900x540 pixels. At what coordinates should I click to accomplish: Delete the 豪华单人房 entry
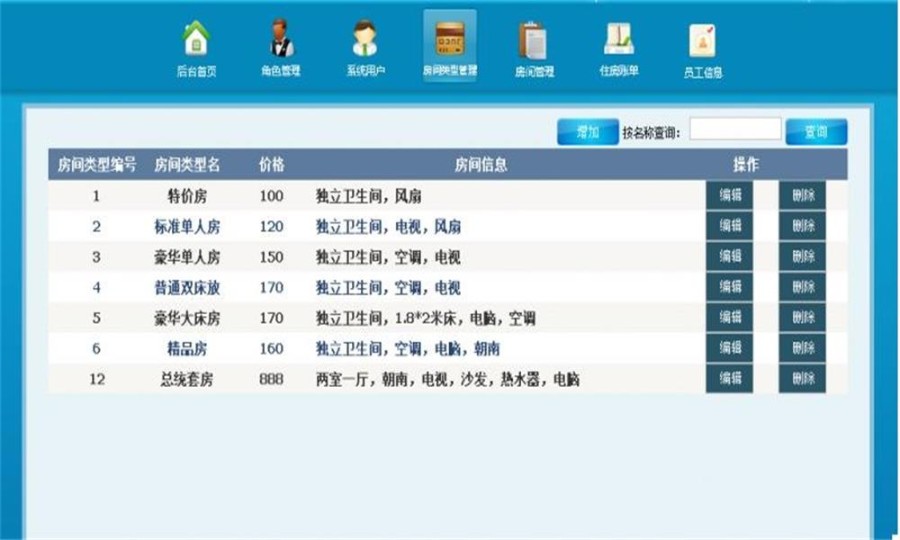[802, 257]
